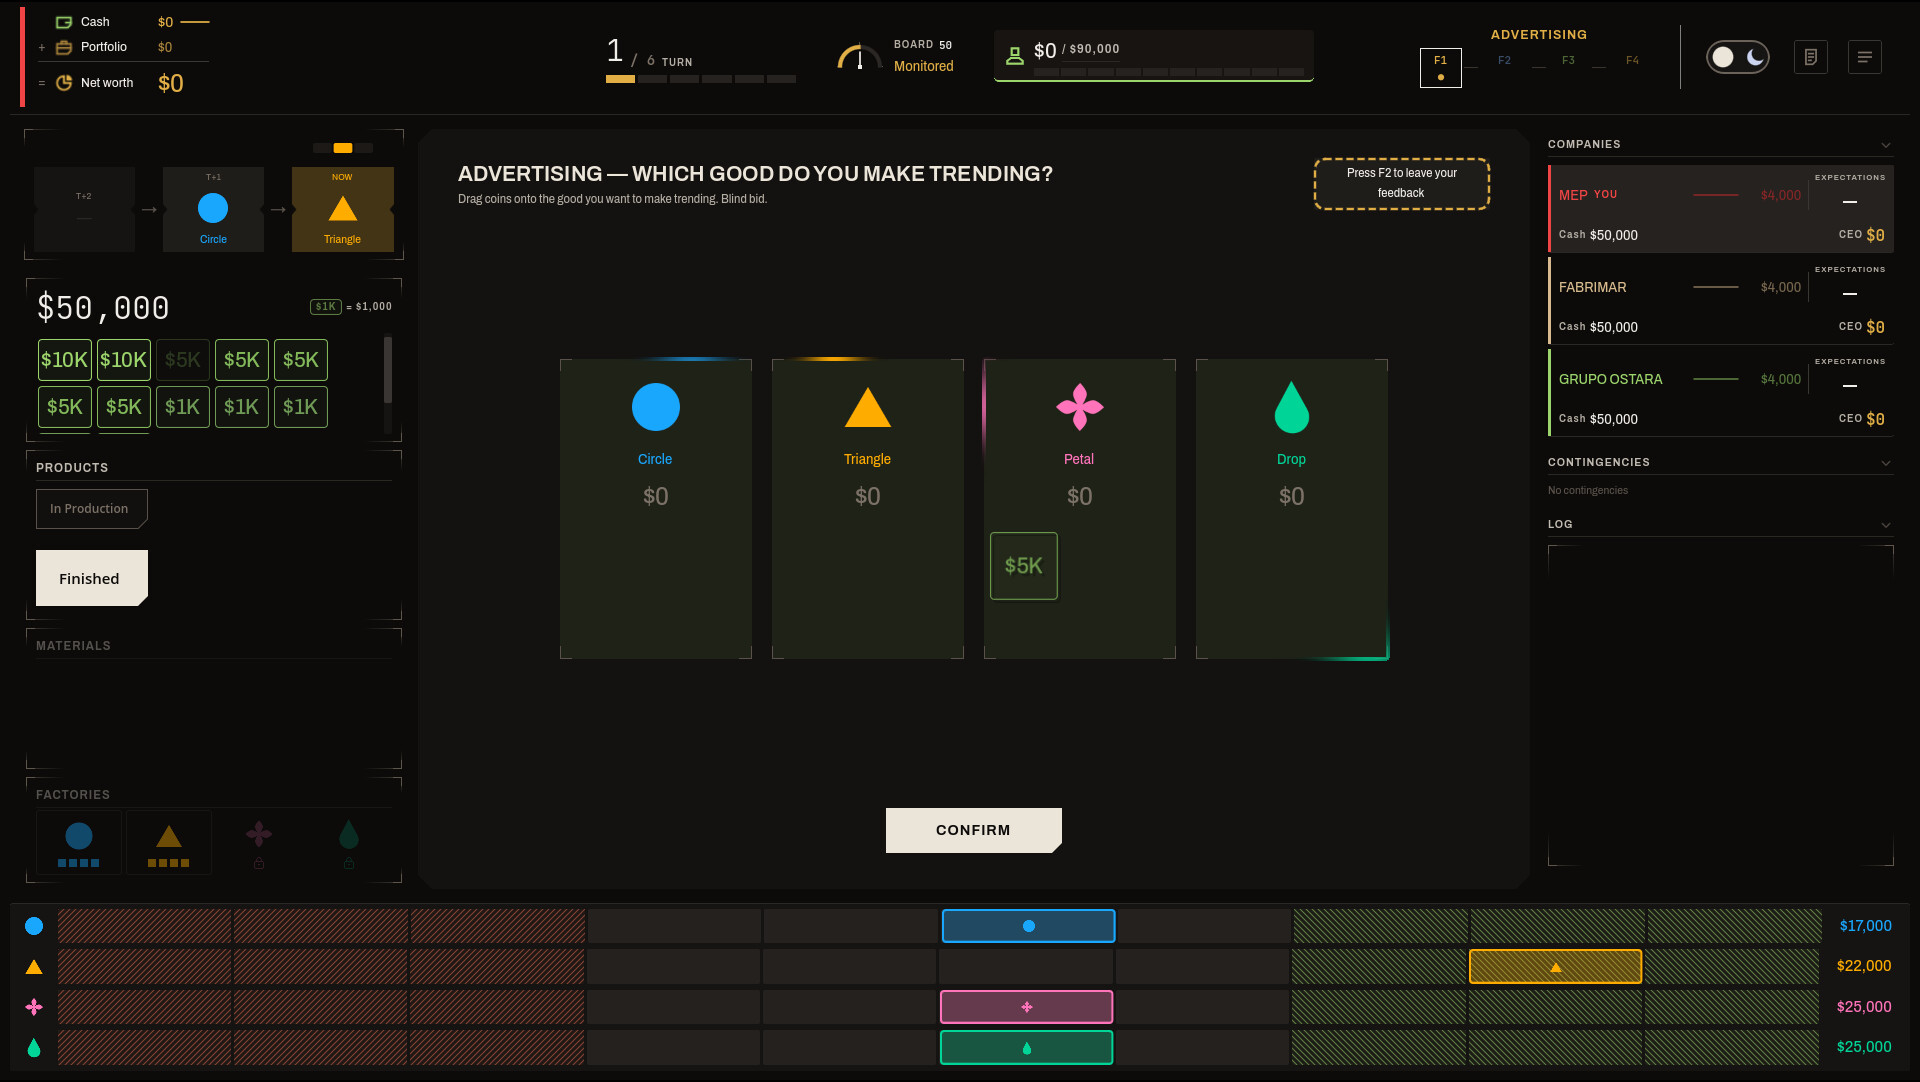Click the coin tray scrollbar

click(388, 370)
